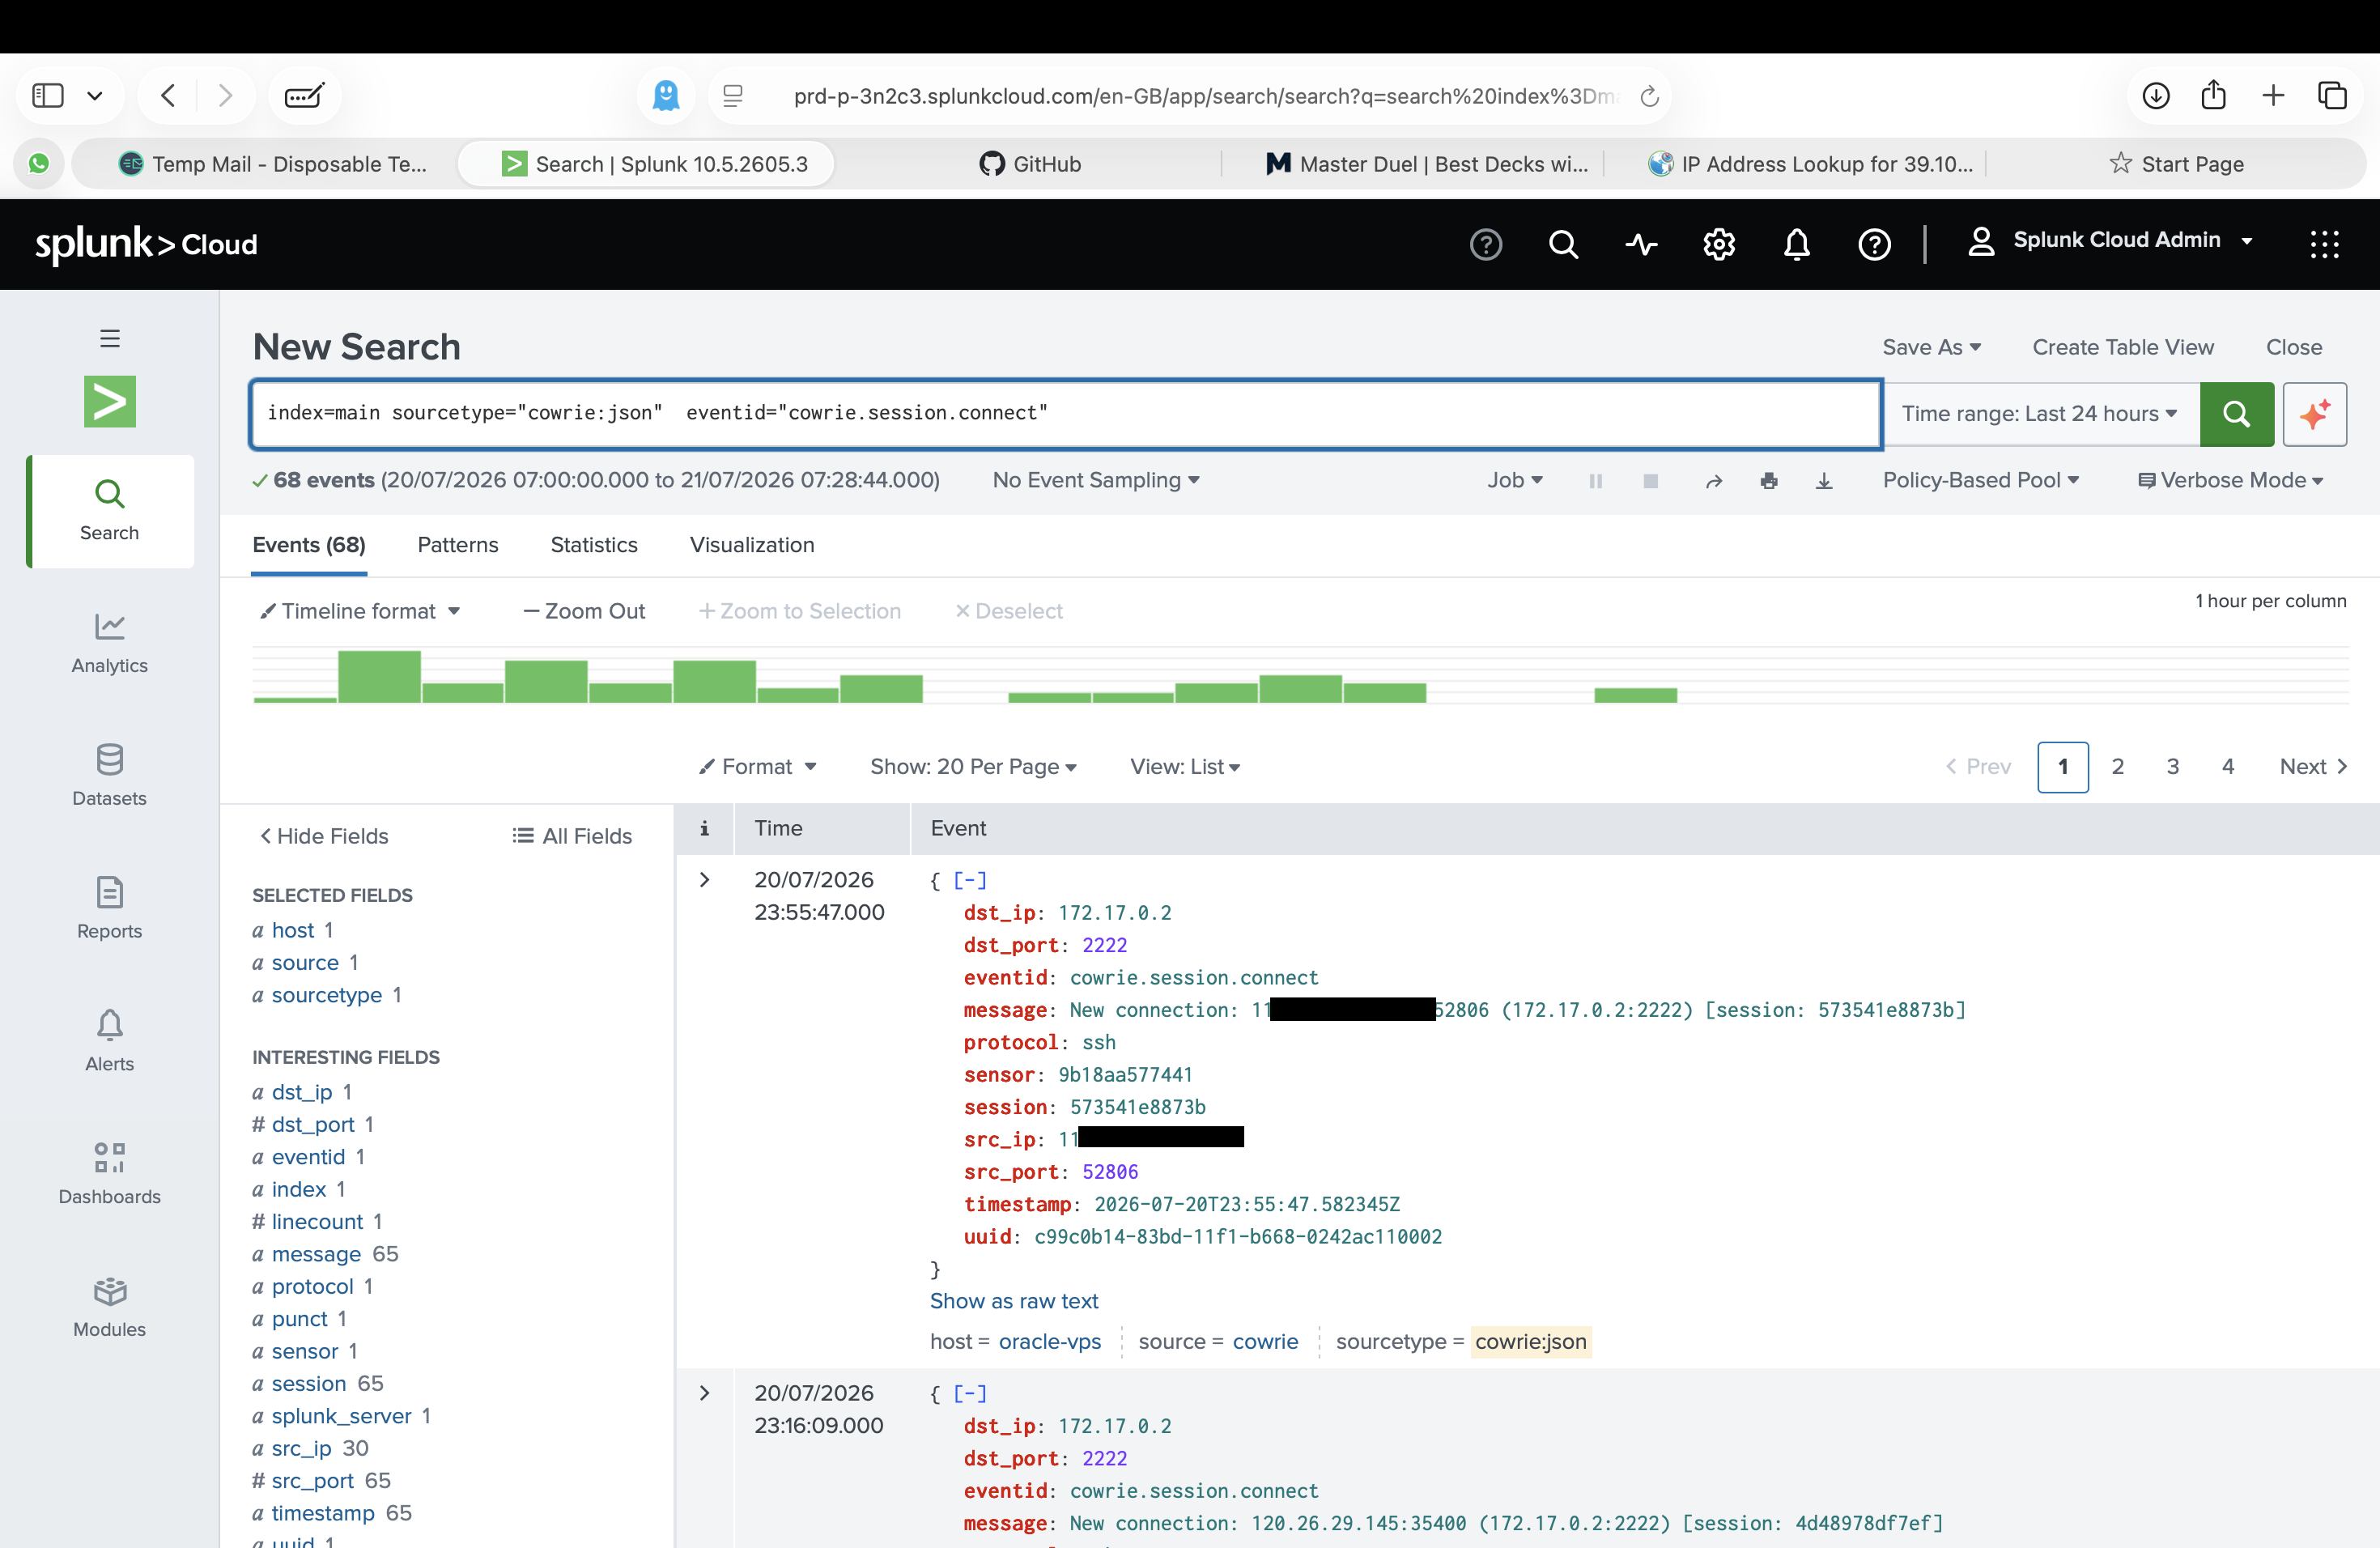Toggle the browser sidebar panel

click(x=48, y=96)
